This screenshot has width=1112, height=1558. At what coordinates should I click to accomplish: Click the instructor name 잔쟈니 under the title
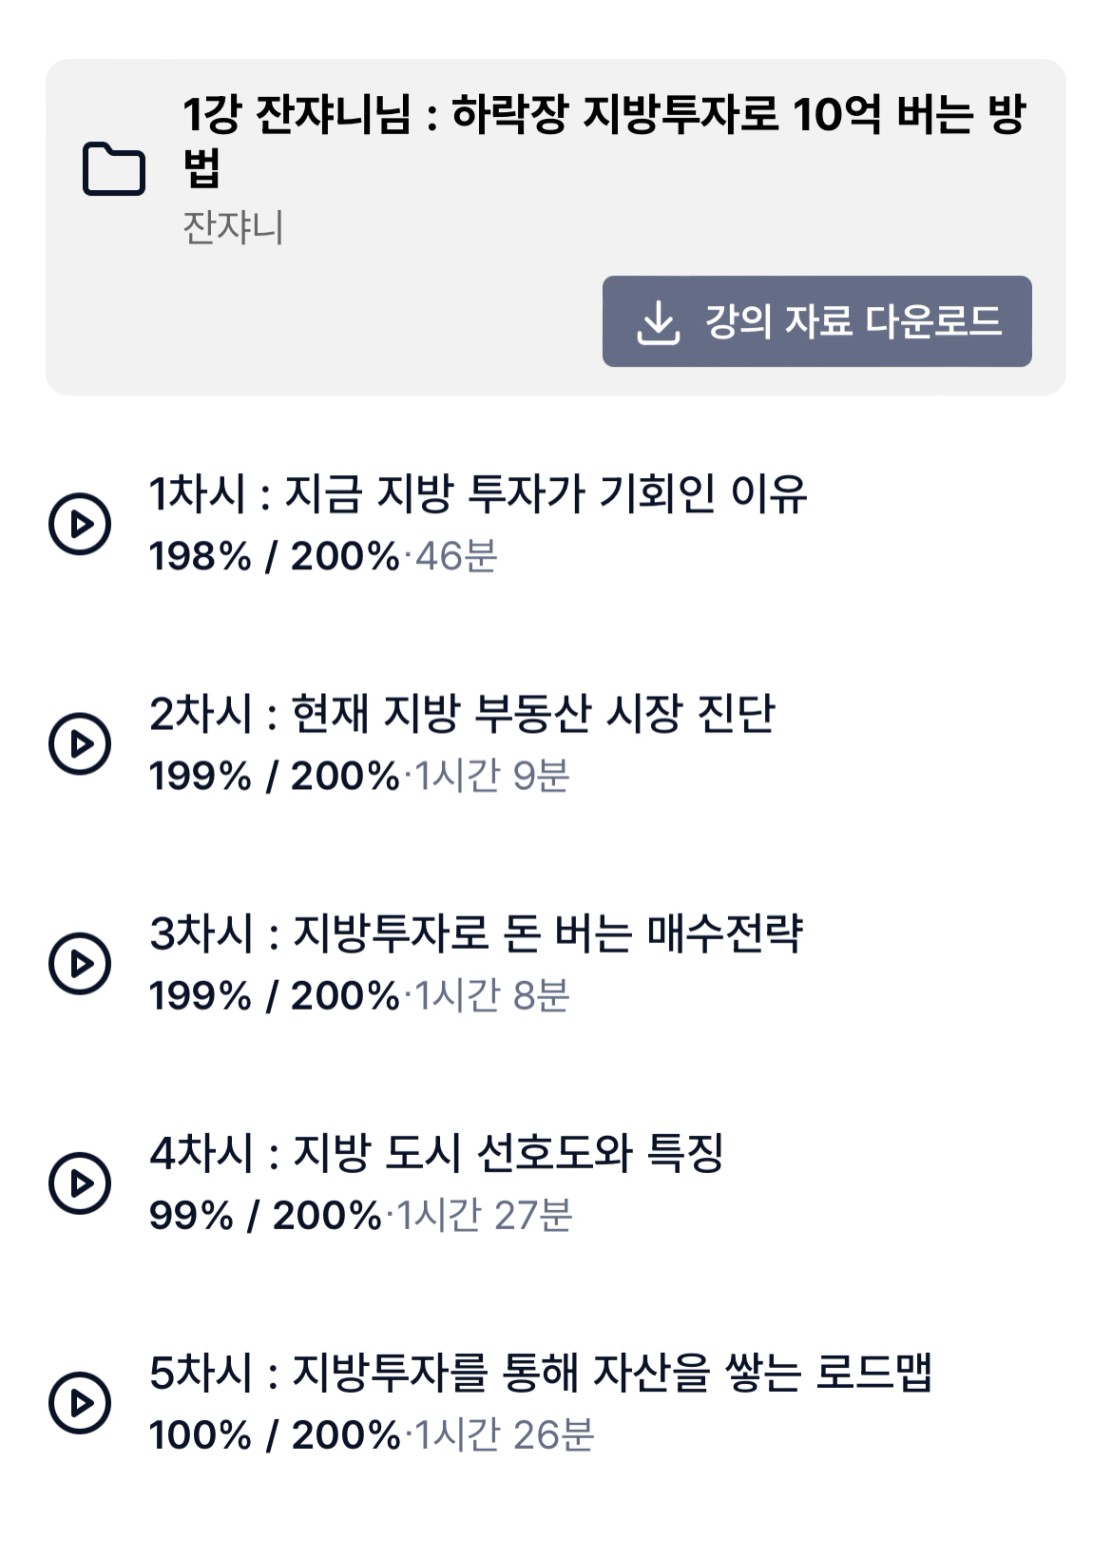tap(233, 228)
